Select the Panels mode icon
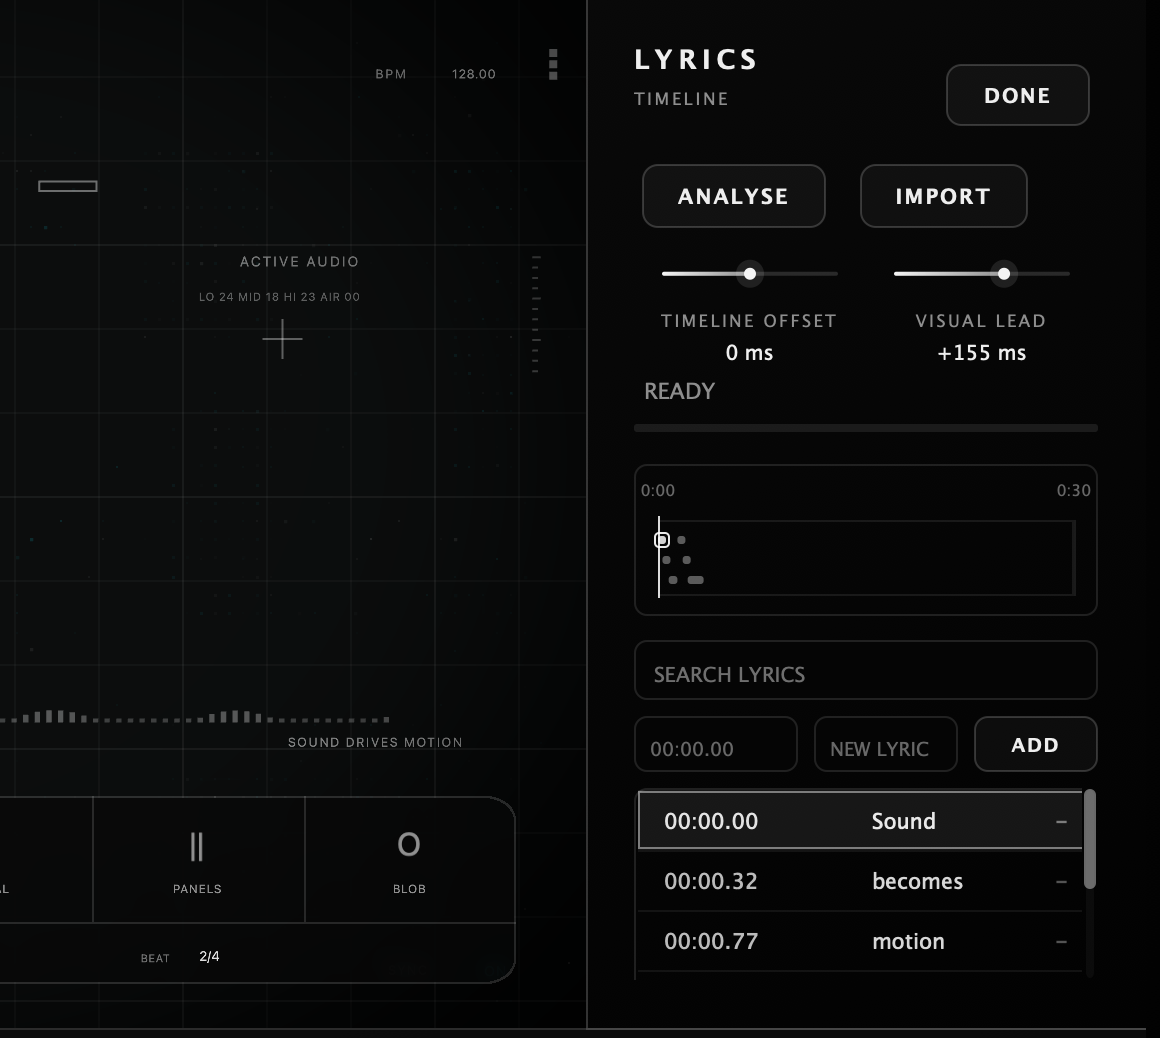This screenshot has width=1160, height=1038. 197,846
